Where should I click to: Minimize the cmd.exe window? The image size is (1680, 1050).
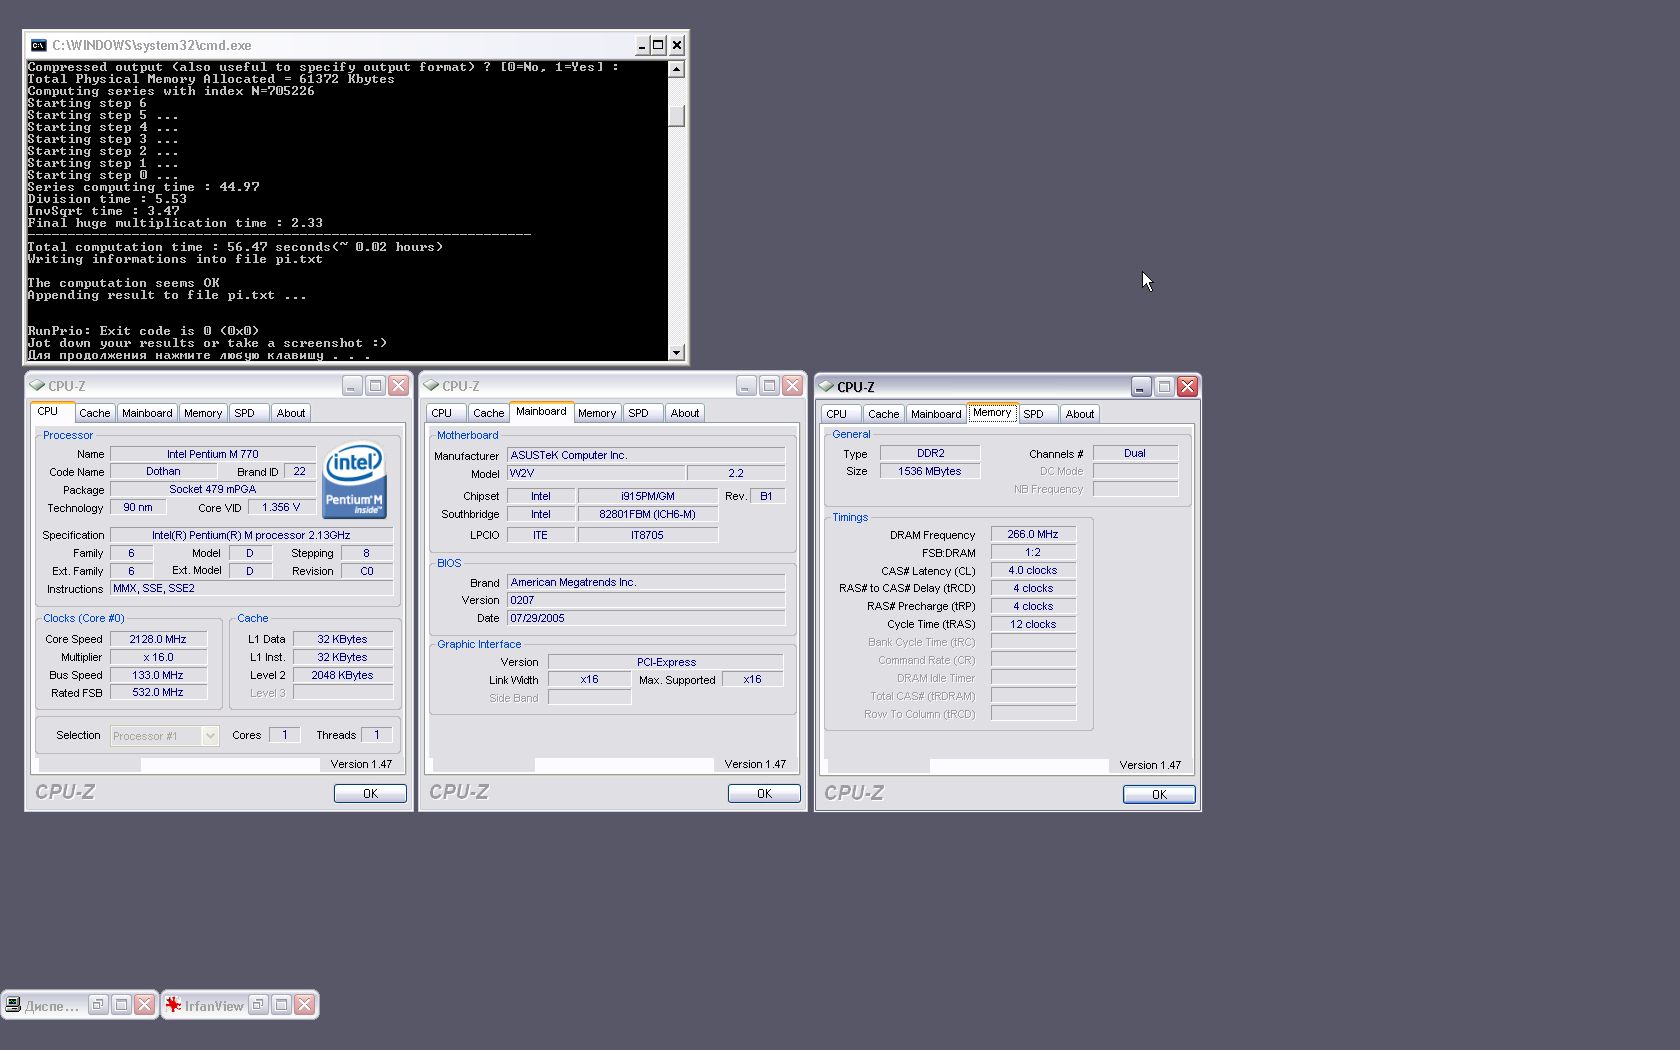[642, 45]
